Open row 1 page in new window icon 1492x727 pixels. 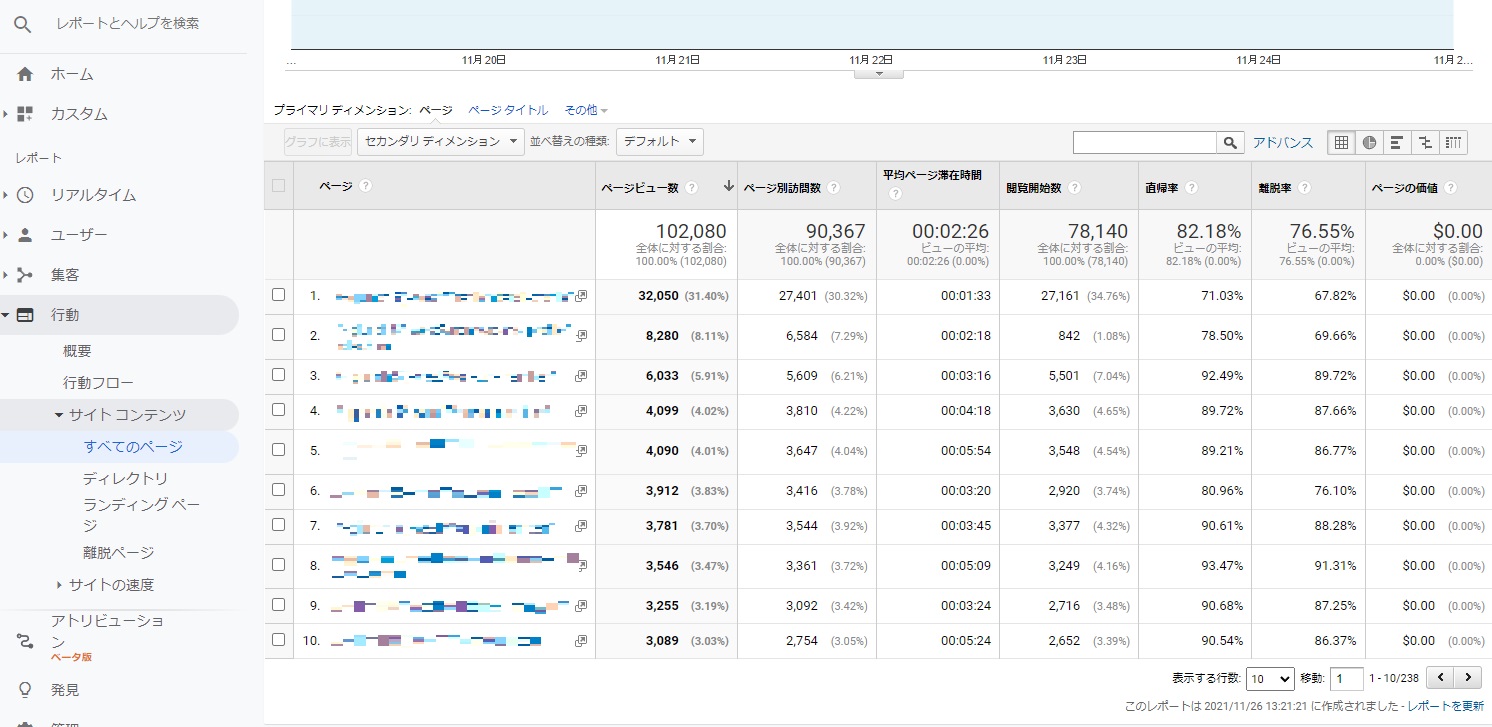click(581, 296)
